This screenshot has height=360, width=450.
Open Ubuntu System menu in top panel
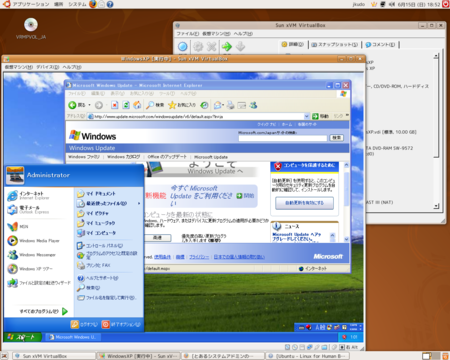coord(77,4)
